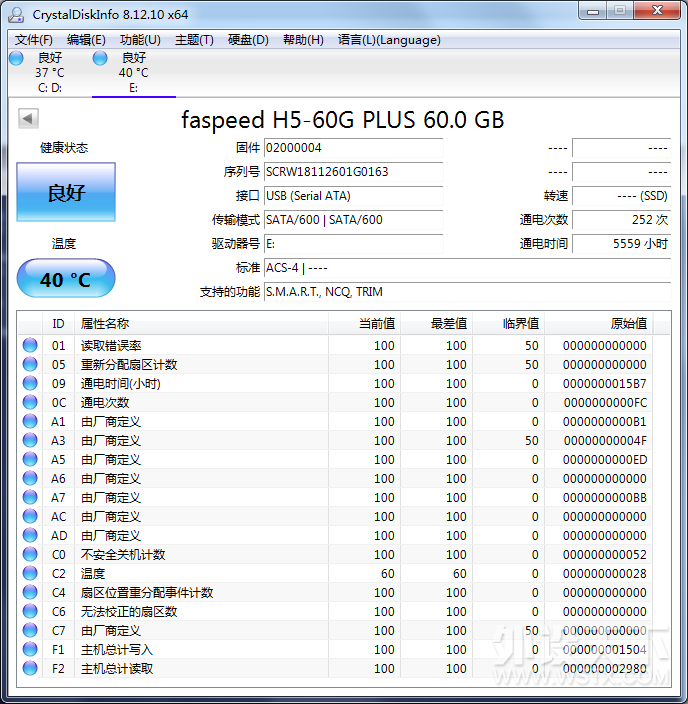Click the status orb for row A7
Viewport: 688px width, 704px height.
click(x=30, y=497)
